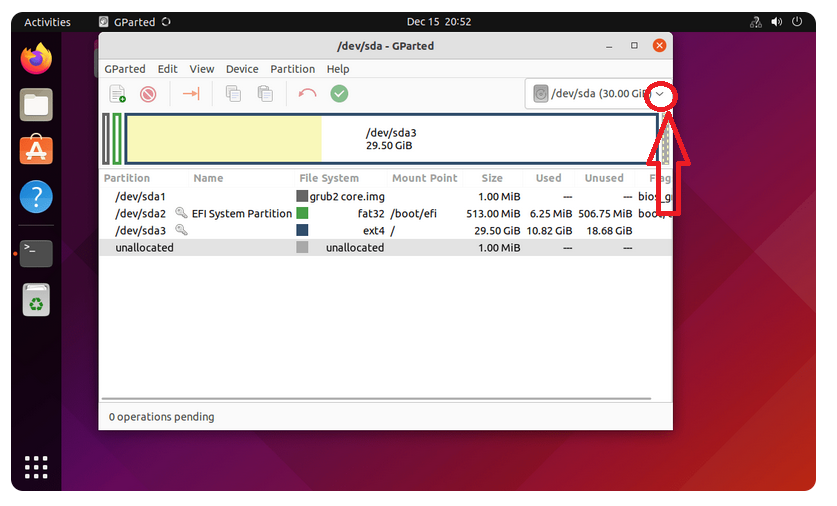Open Ubuntu Software from the dock
This screenshot has height=506, width=837.
(36, 150)
